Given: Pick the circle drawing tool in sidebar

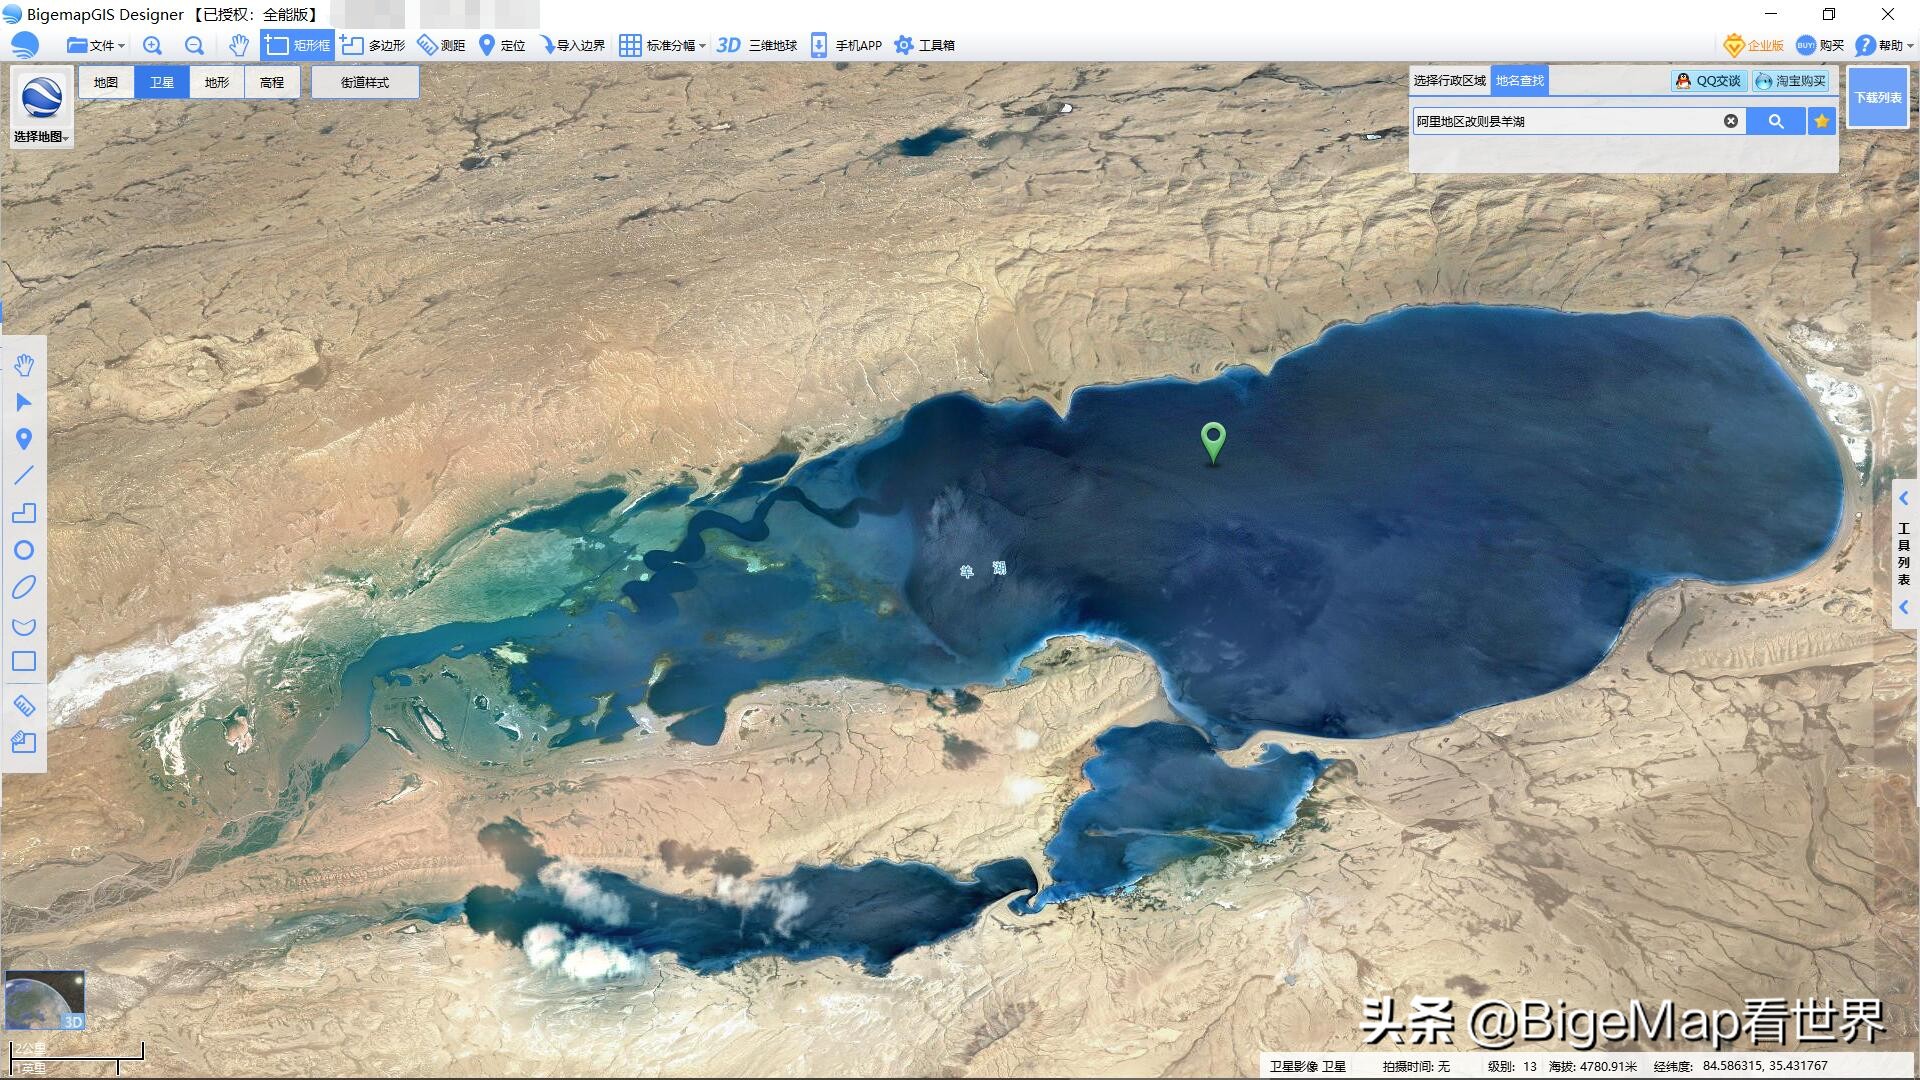Looking at the screenshot, I should pos(24,551).
